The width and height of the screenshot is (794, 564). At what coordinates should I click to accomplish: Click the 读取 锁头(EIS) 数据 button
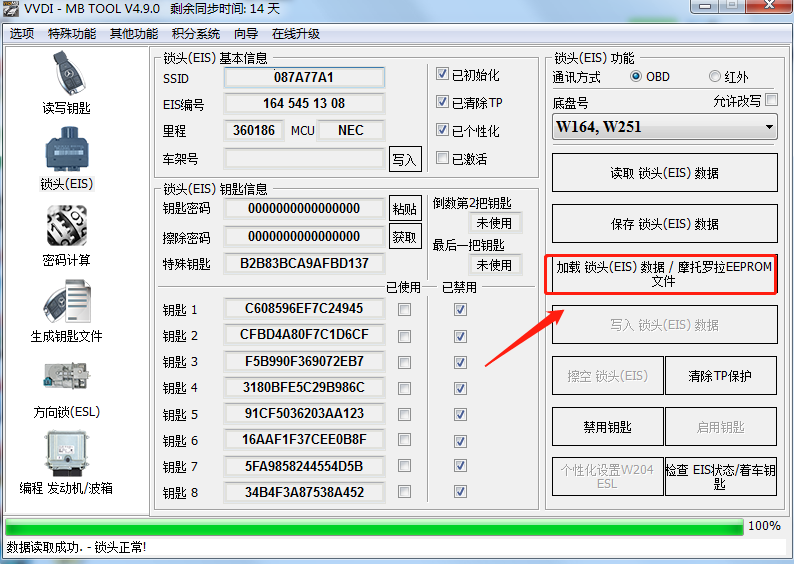665,173
